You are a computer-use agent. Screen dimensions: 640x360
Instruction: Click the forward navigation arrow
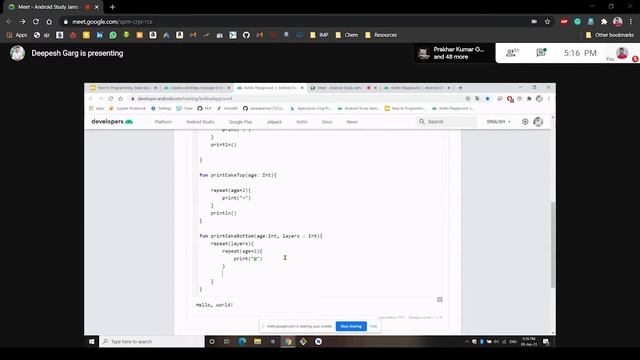pyautogui.click(x=22, y=22)
